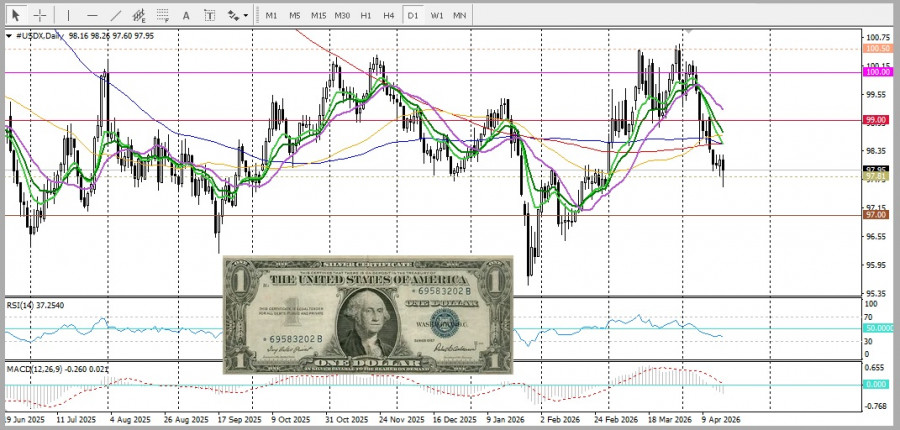Switch to M5 timeframe
Image resolution: width=900 pixels, height=430 pixels.
(295, 16)
